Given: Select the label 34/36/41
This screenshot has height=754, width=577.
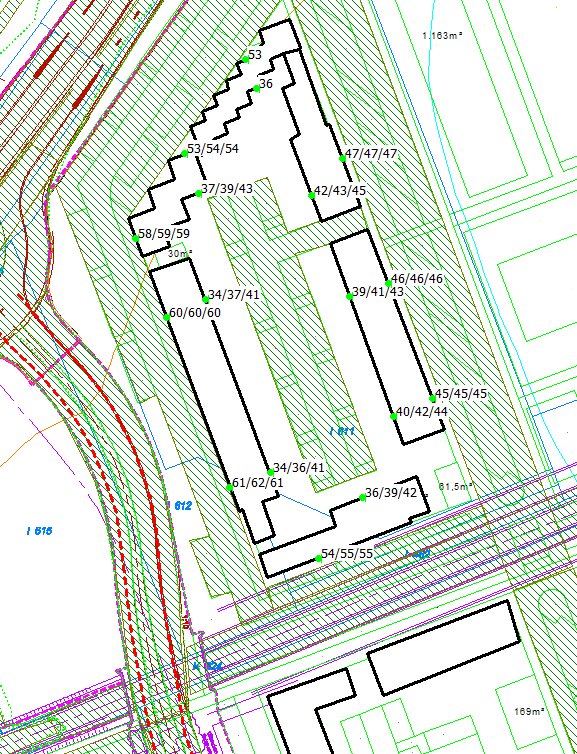Looking at the screenshot, I should tap(299, 467).
